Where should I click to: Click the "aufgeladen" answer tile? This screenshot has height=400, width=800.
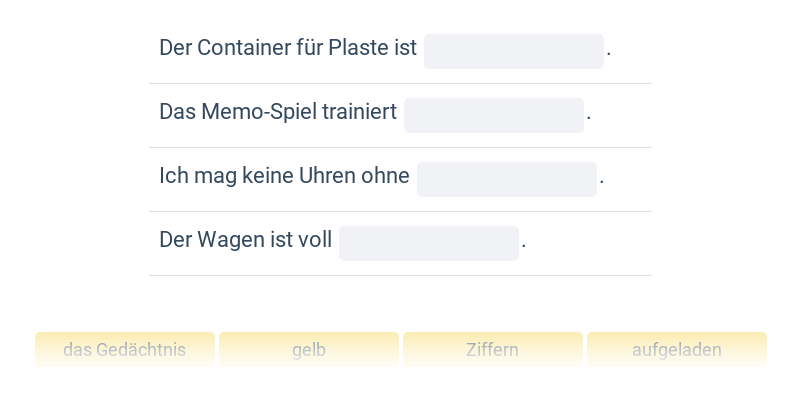coord(677,350)
